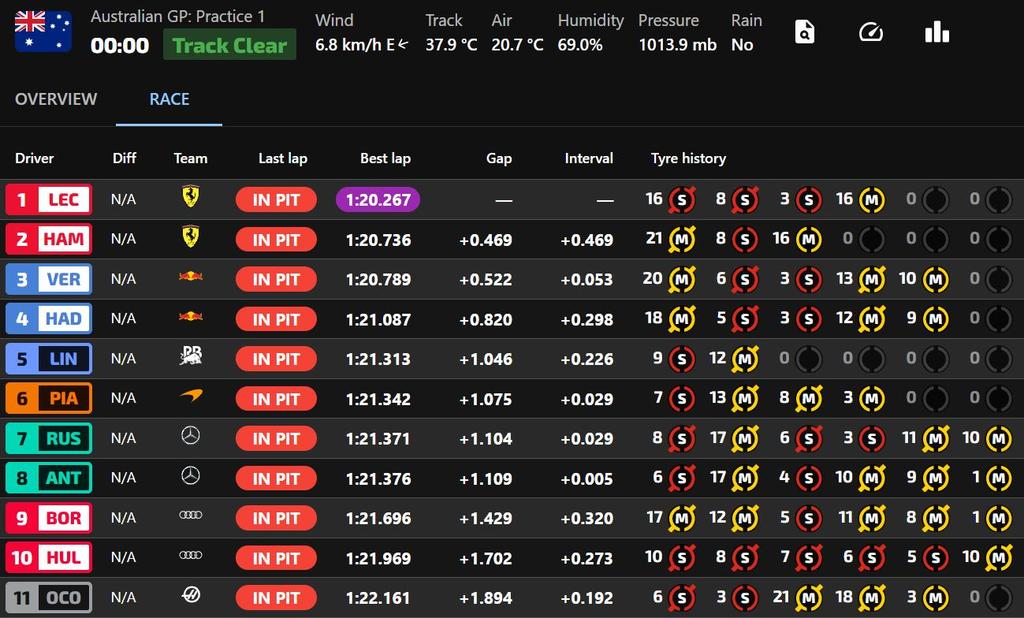The width and height of the screenshot is (1024, 618).
Task: Select driver tag 3 VER
Action: pyautogui.click(x=49, y=279)
